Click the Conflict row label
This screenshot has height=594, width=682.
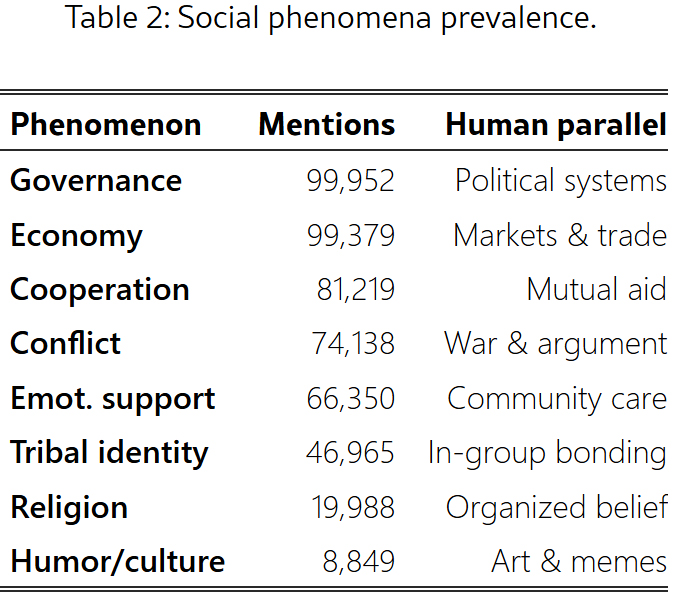click(x=65, y=343)
